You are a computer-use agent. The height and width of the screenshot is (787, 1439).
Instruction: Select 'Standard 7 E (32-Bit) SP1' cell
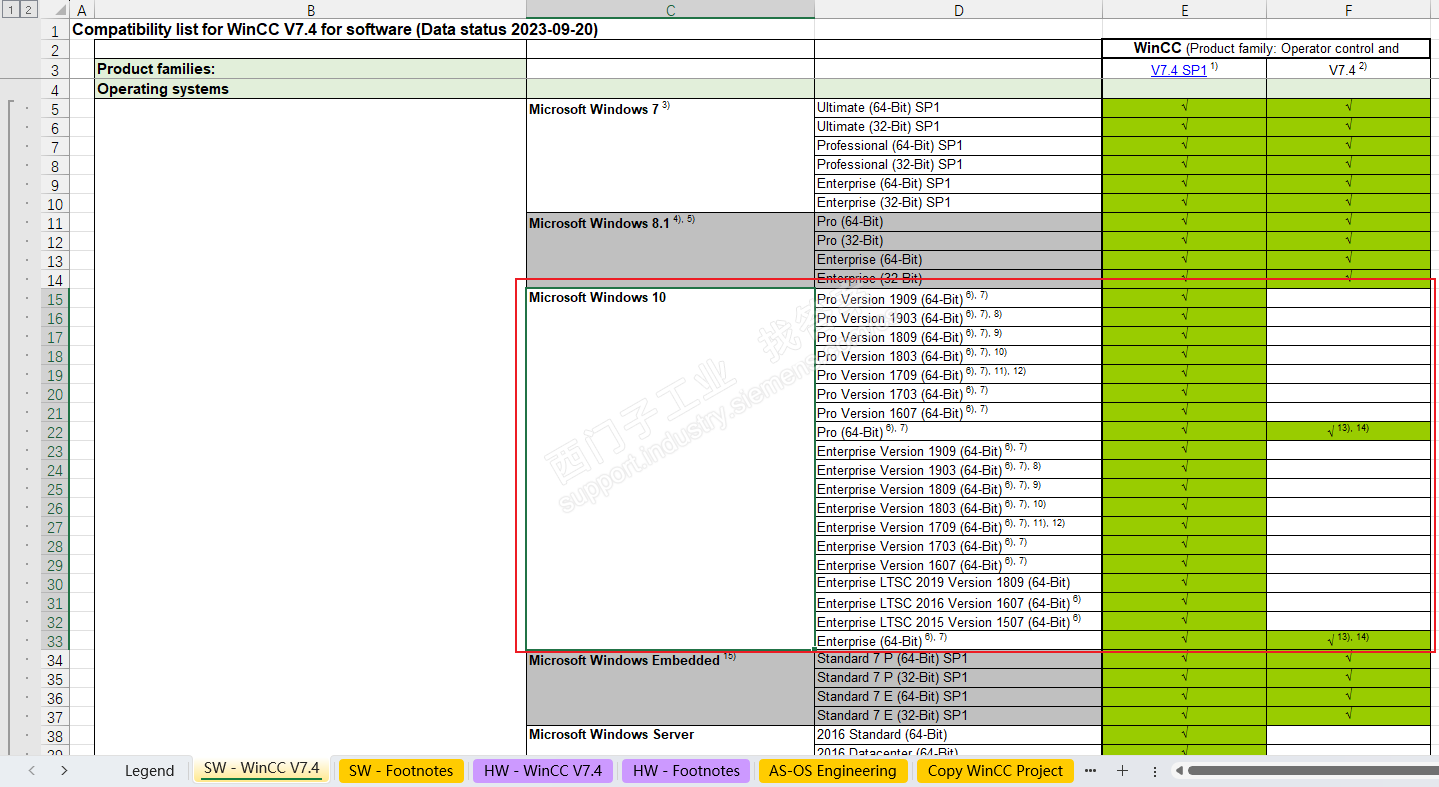coord(958,716)
